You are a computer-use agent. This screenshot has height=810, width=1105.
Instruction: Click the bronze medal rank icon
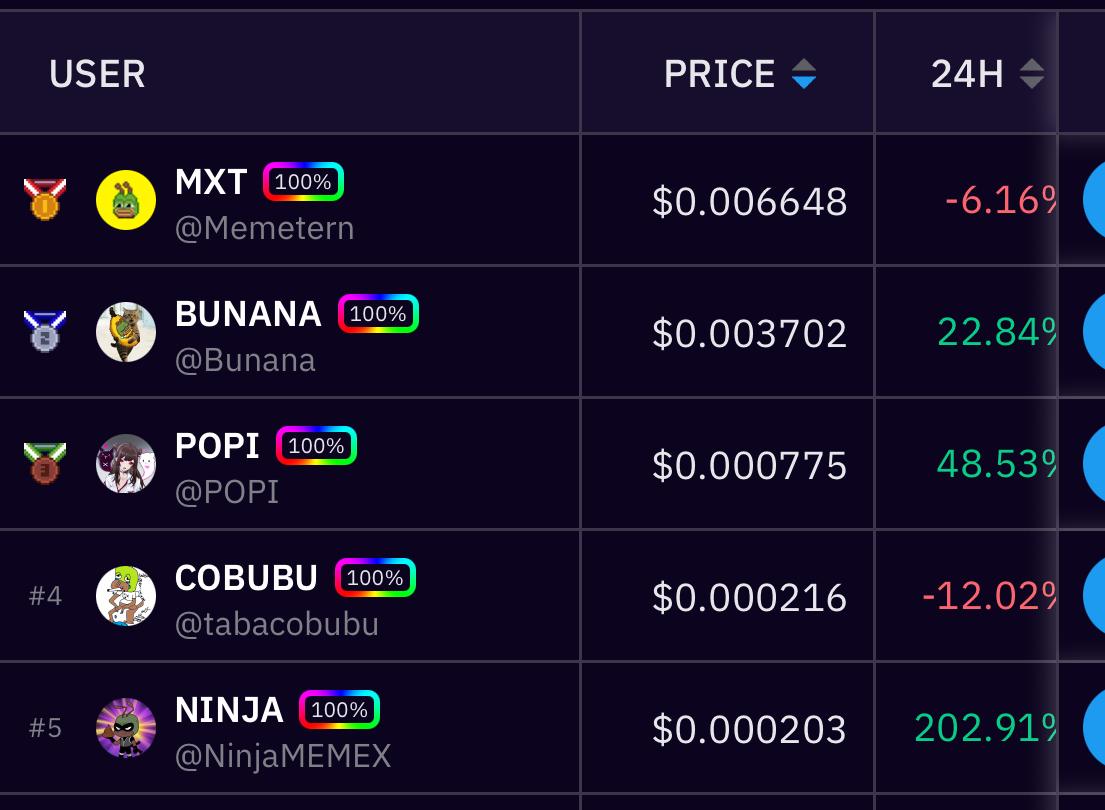pos(45,463)
